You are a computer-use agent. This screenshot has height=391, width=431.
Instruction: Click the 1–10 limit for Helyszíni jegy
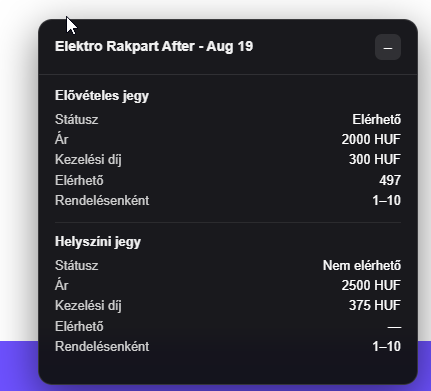coord(386,346)
